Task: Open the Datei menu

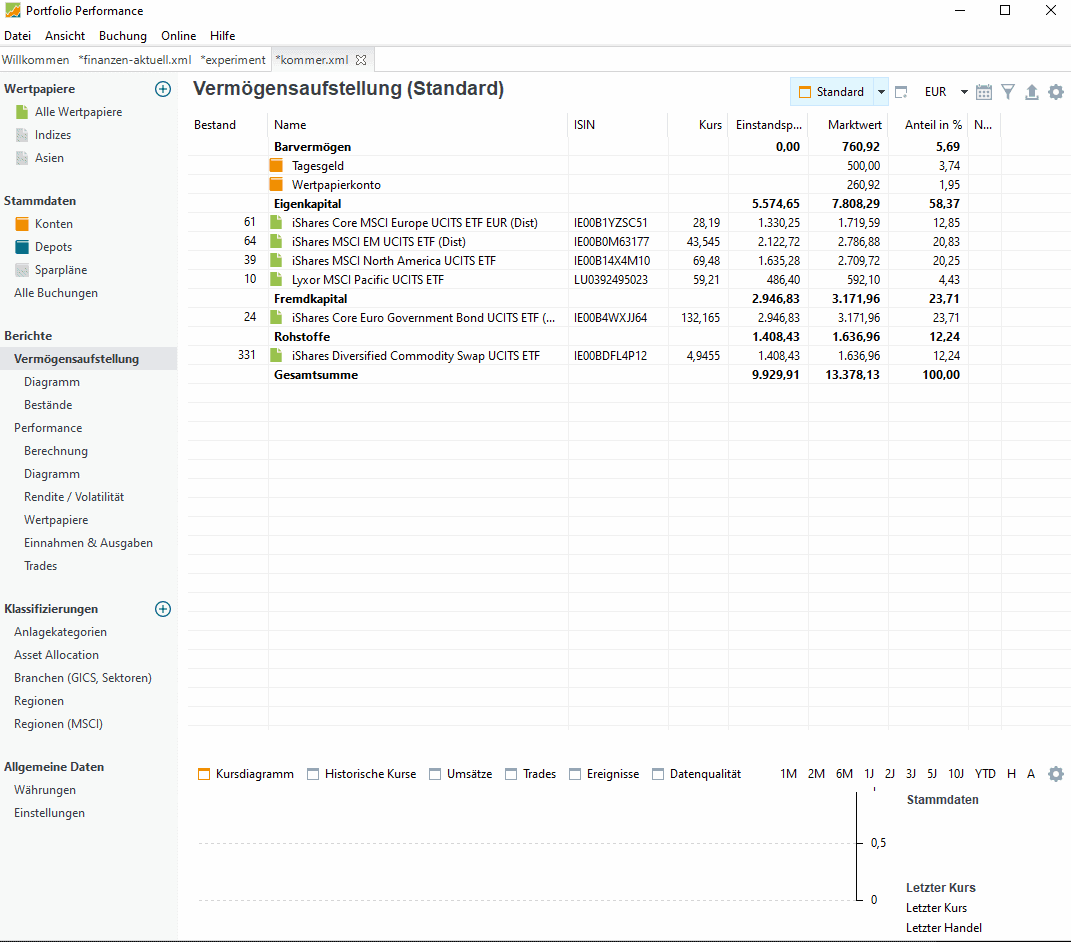Action: coord(18,36)
